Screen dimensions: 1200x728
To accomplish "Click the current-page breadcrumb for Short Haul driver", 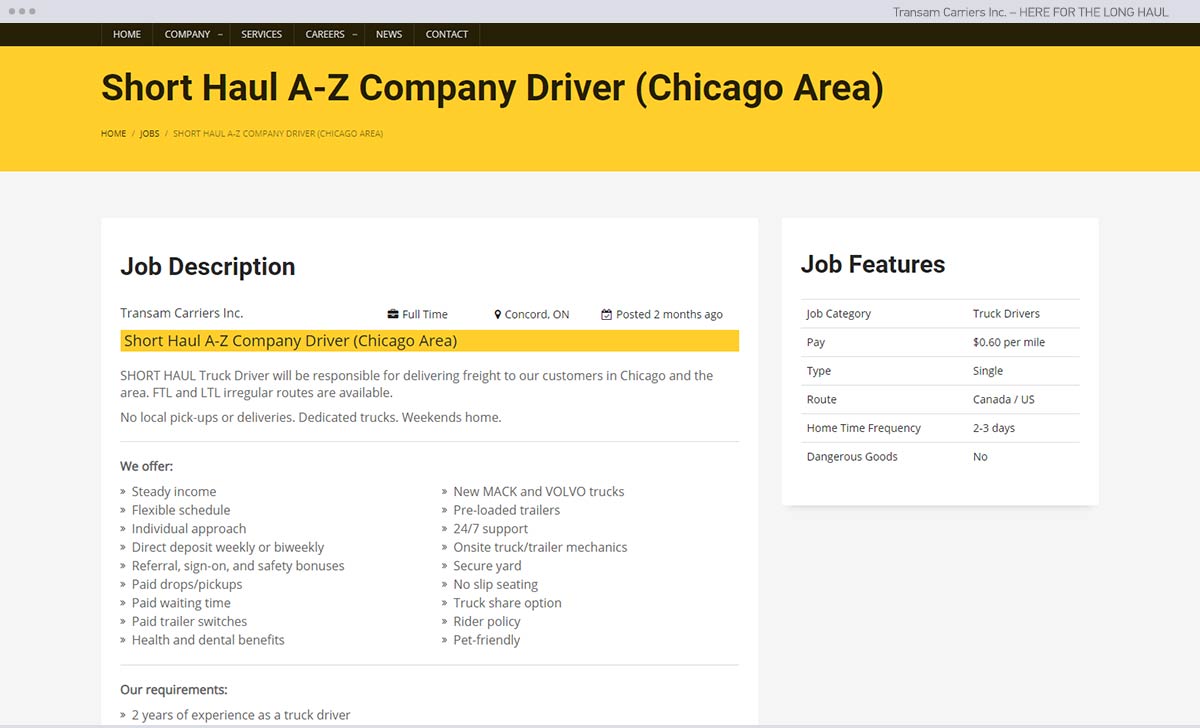I will click(x=278, y=133).
